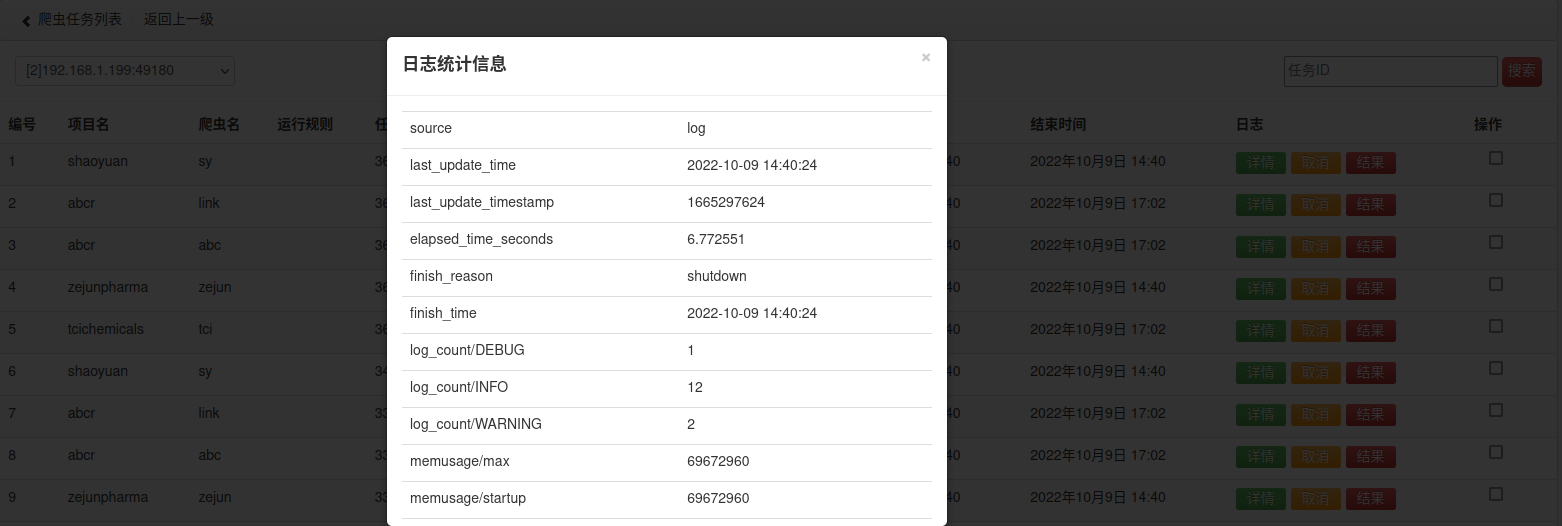Tick the checkbox for row 1
Screen dimensions: 1562x526
click(x=1496, y=158)
